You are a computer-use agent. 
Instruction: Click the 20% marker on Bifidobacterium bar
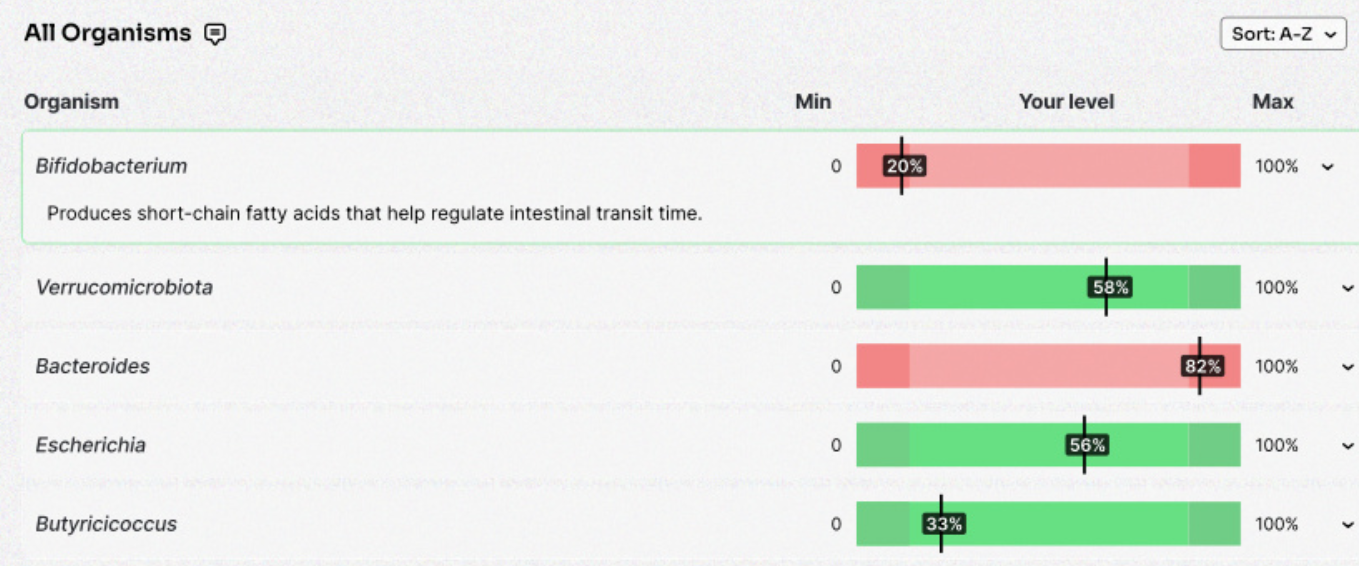coord(905,166)
